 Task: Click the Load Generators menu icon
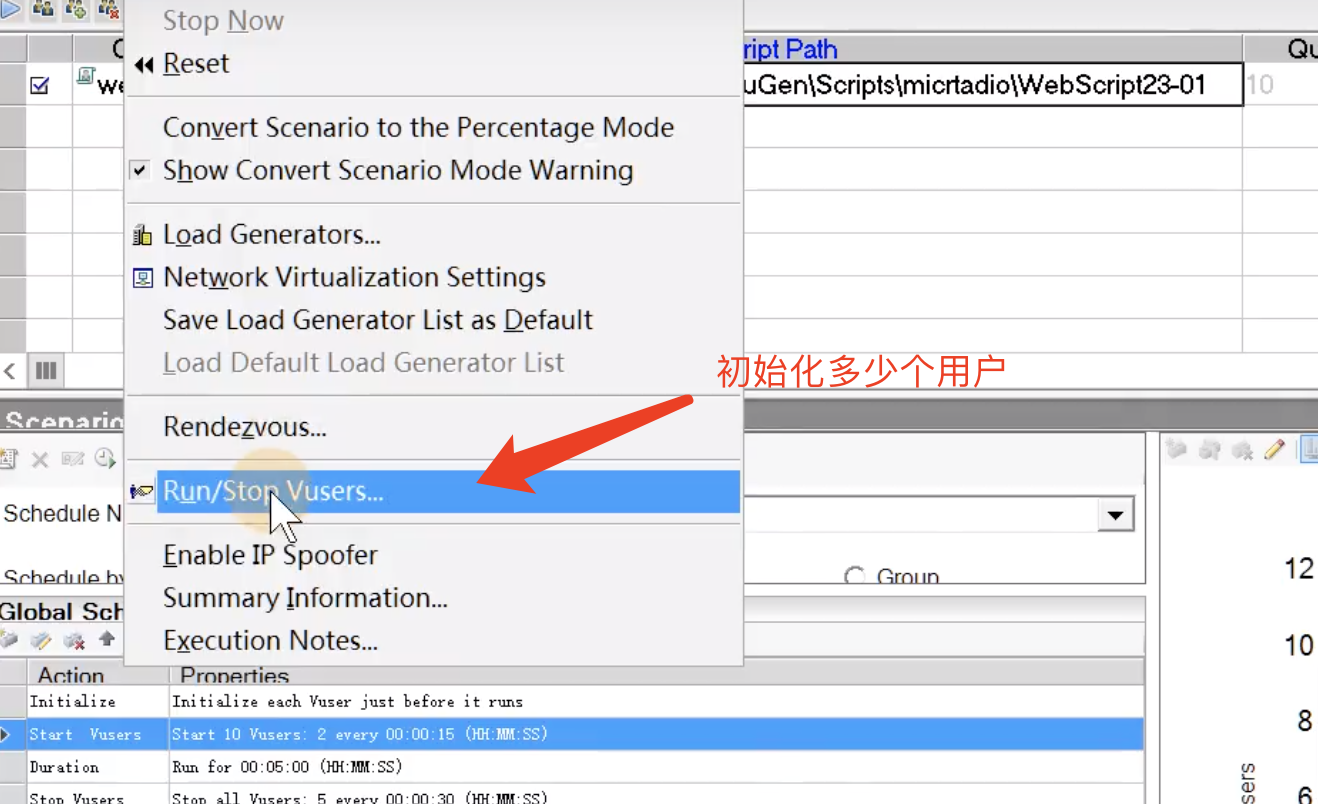pyautogui.click(x=142, y=236)
